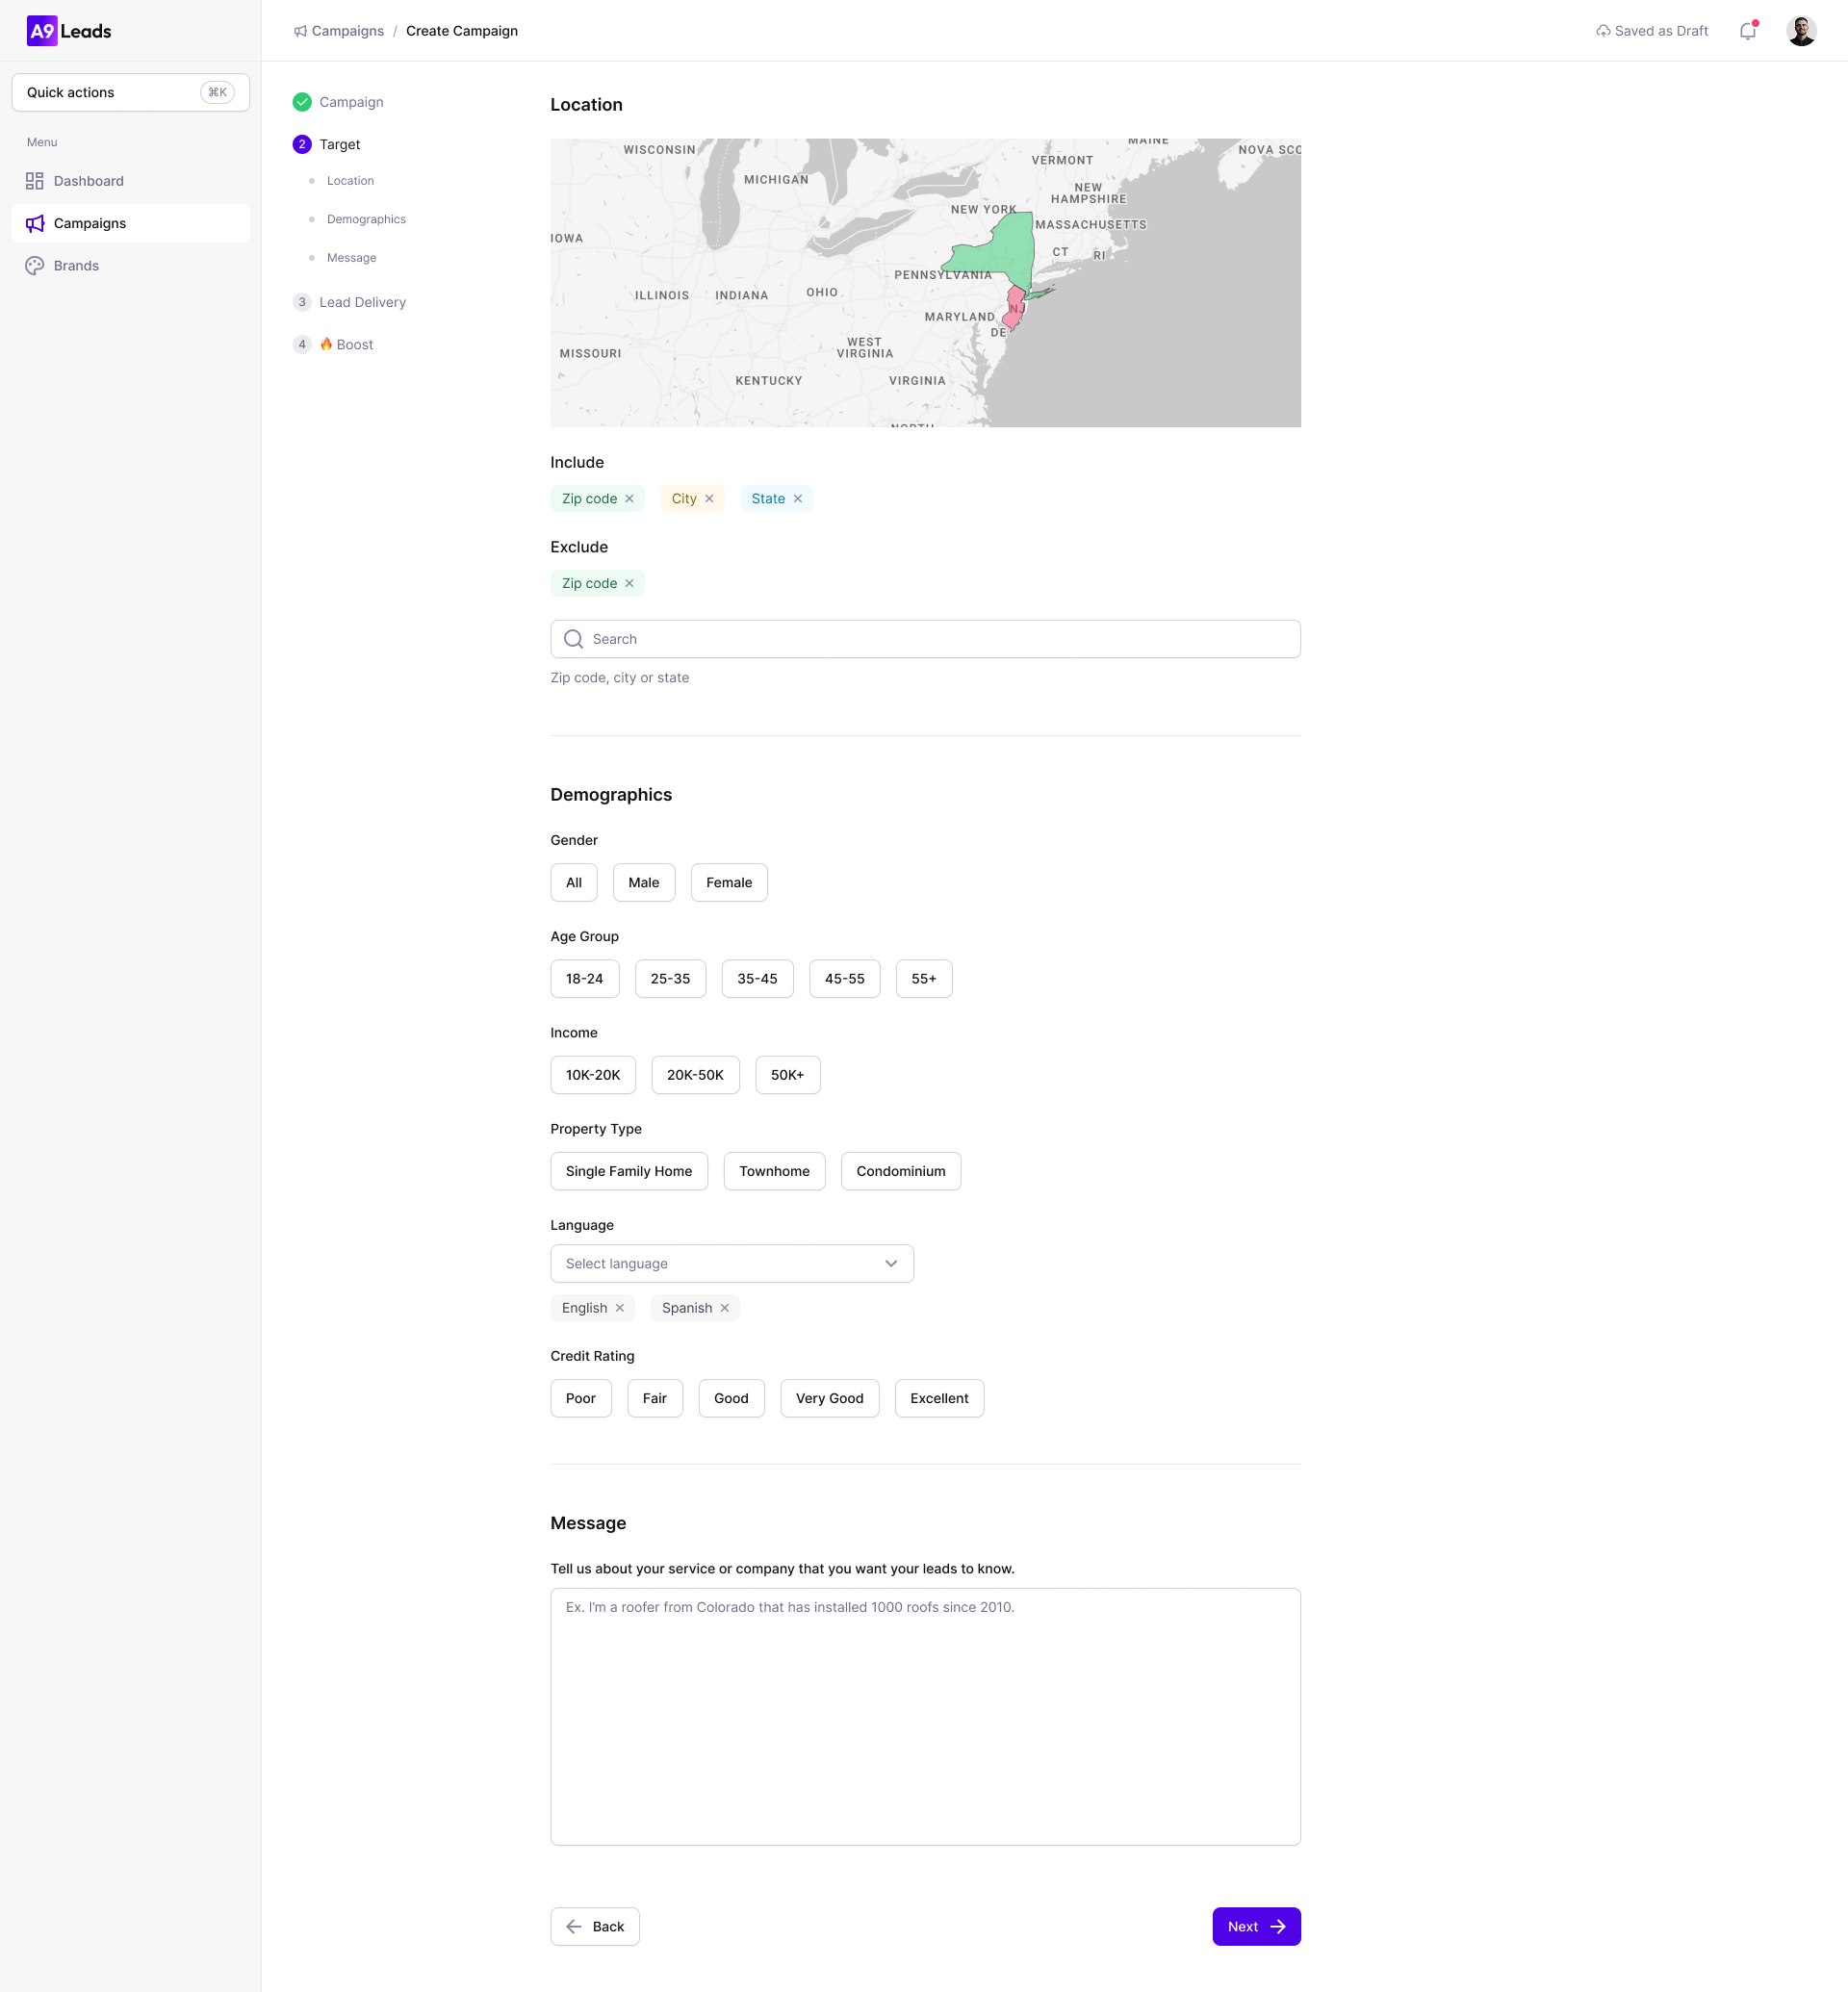Remove the City include tag
Viewport: 1848px width, 1992px height.
point(709,498)
